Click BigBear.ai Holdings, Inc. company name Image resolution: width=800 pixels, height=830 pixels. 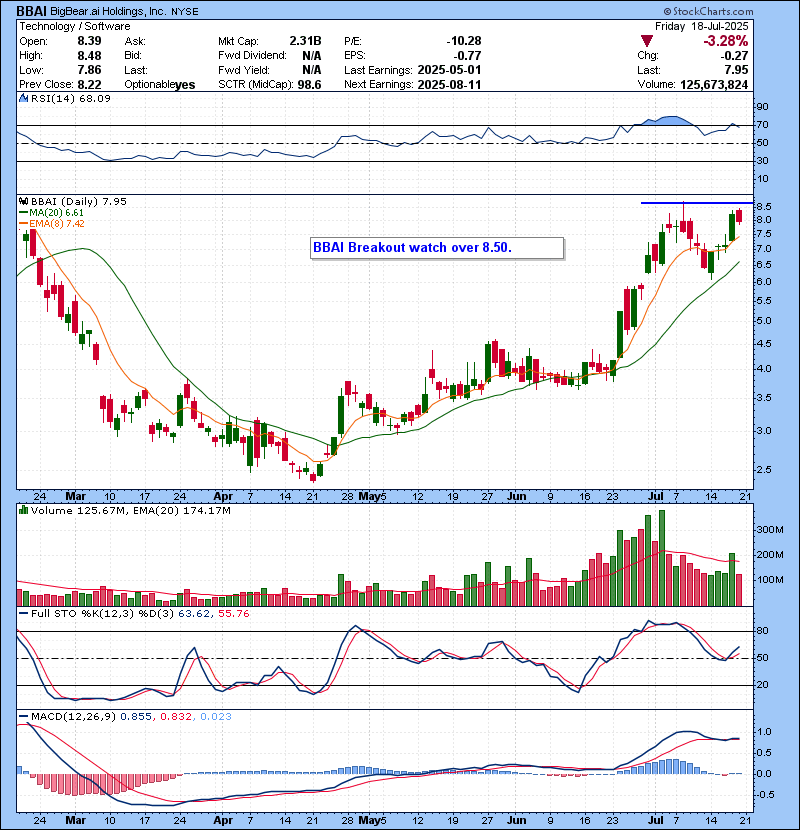click(109, 11)
